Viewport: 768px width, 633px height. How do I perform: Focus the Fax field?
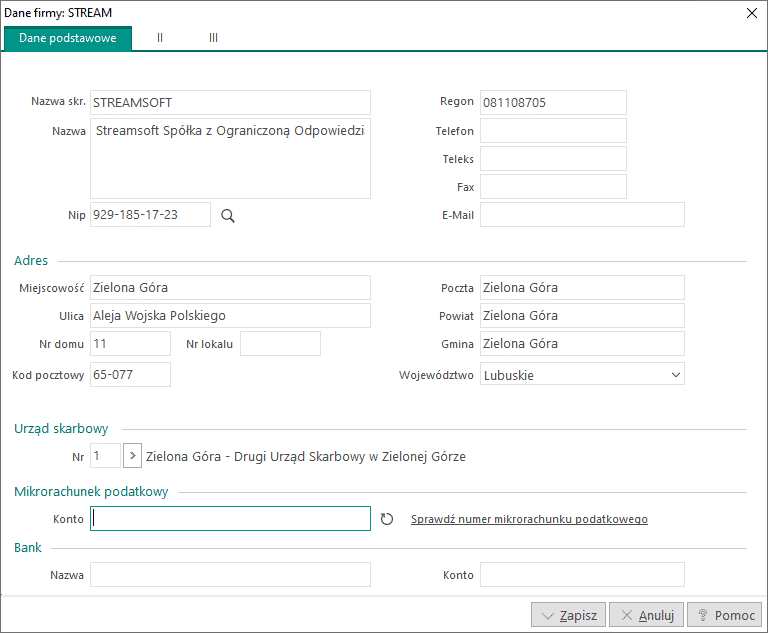point(553,186)
